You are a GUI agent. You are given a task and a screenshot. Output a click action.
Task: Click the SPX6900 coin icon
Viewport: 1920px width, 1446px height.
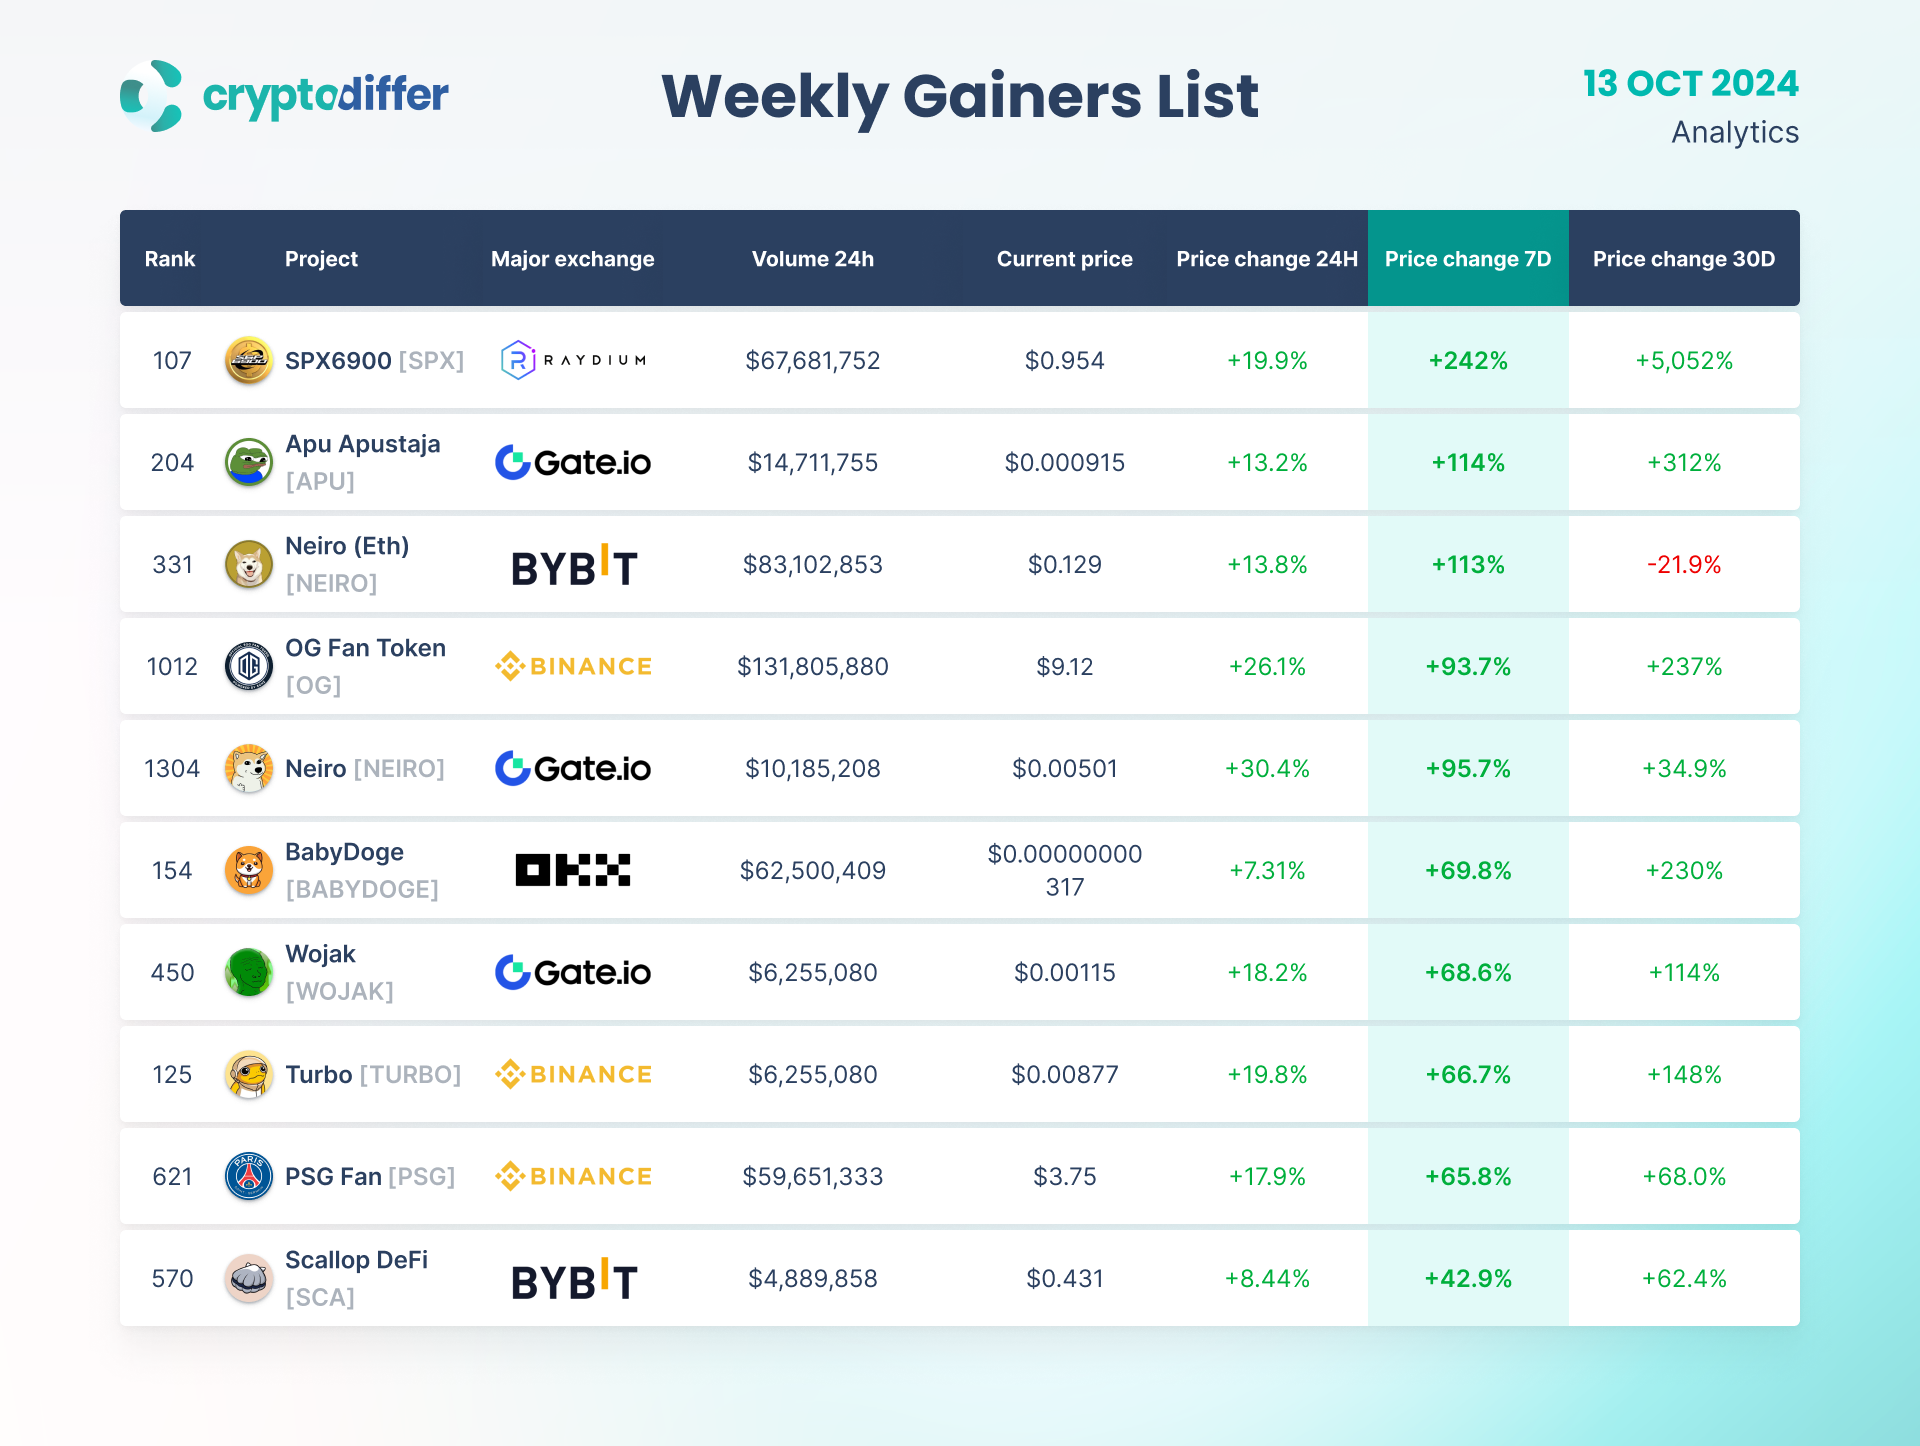[249, 360]
